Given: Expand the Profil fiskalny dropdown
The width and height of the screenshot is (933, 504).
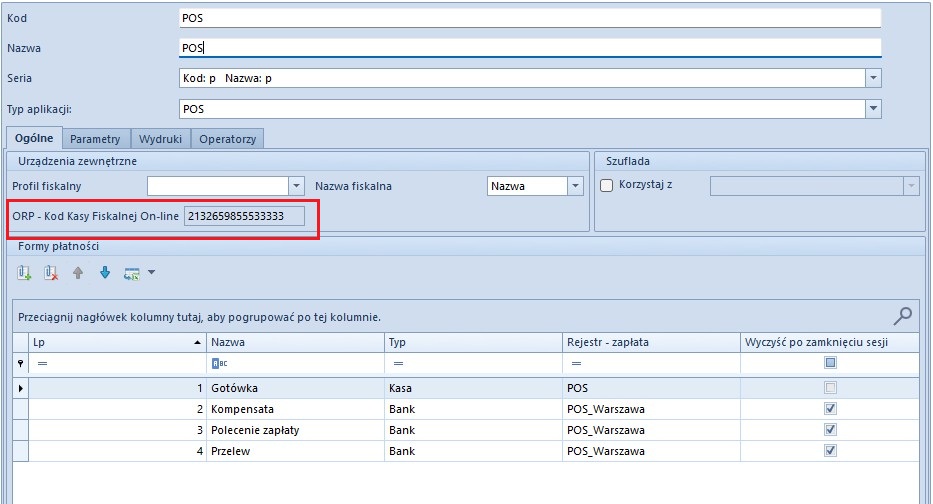Looking at the screenshot, I should pyautogui.click(x=296, y=186).
